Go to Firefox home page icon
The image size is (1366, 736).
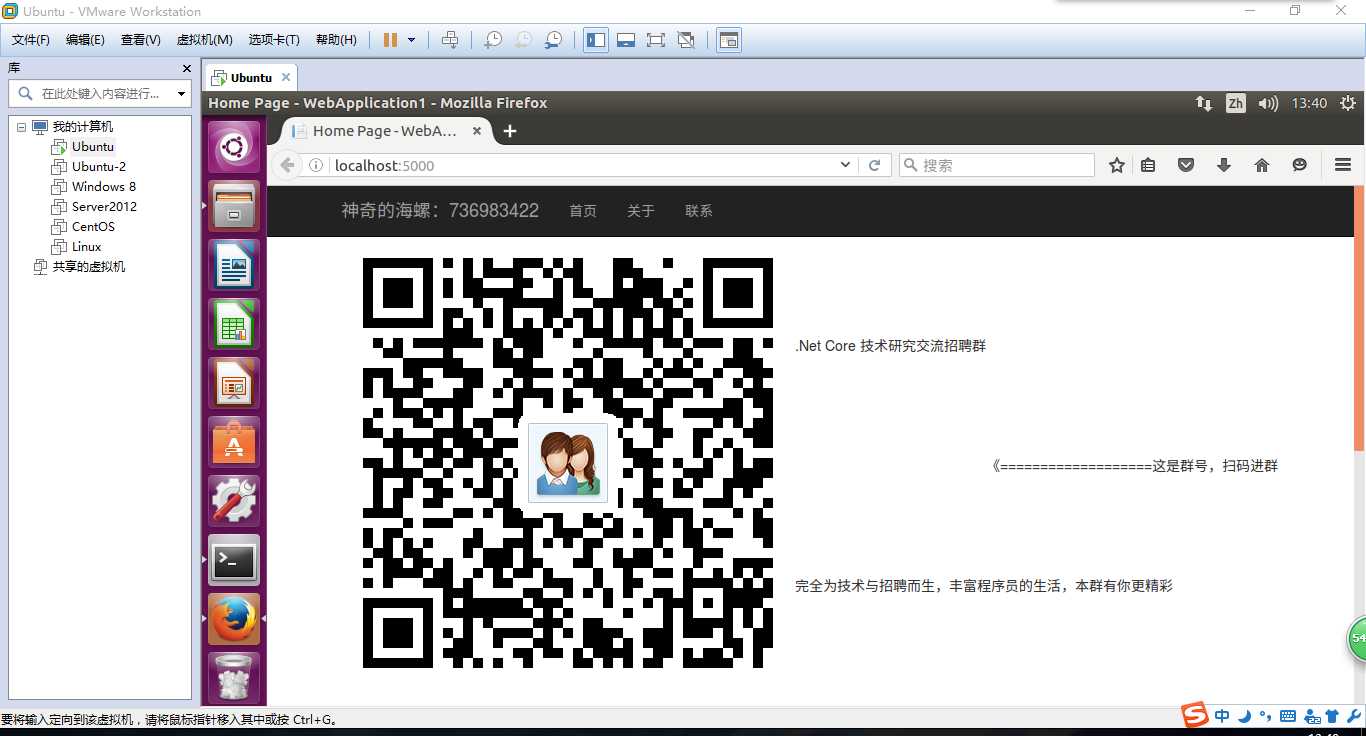tap(1262, 165)
